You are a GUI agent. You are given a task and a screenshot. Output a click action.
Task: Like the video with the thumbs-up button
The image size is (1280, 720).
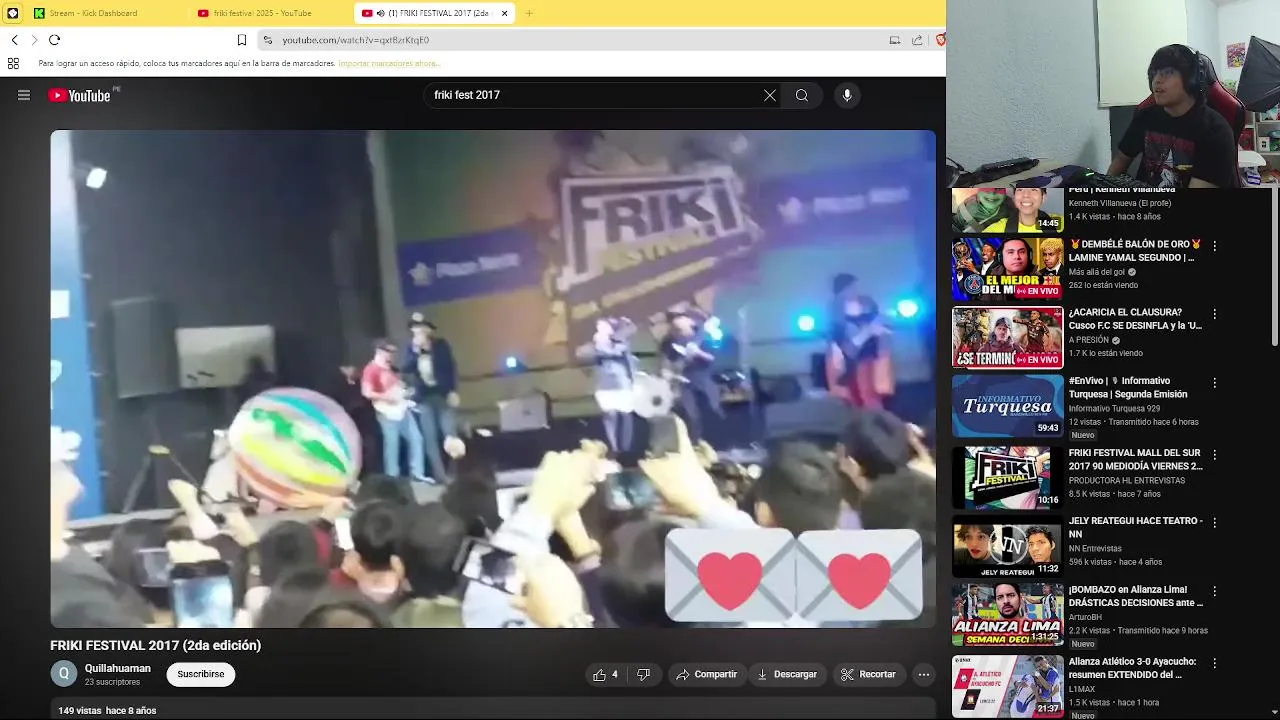click(x=606, y=674)
